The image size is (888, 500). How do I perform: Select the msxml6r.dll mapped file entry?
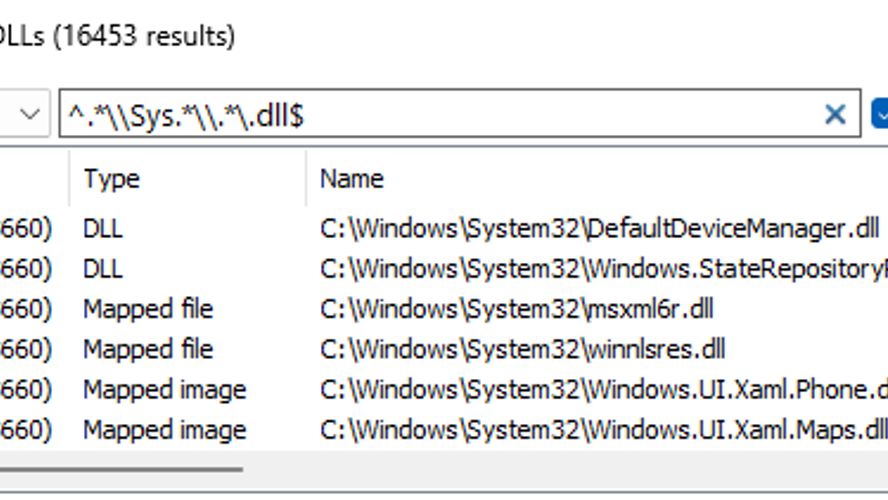516,309
